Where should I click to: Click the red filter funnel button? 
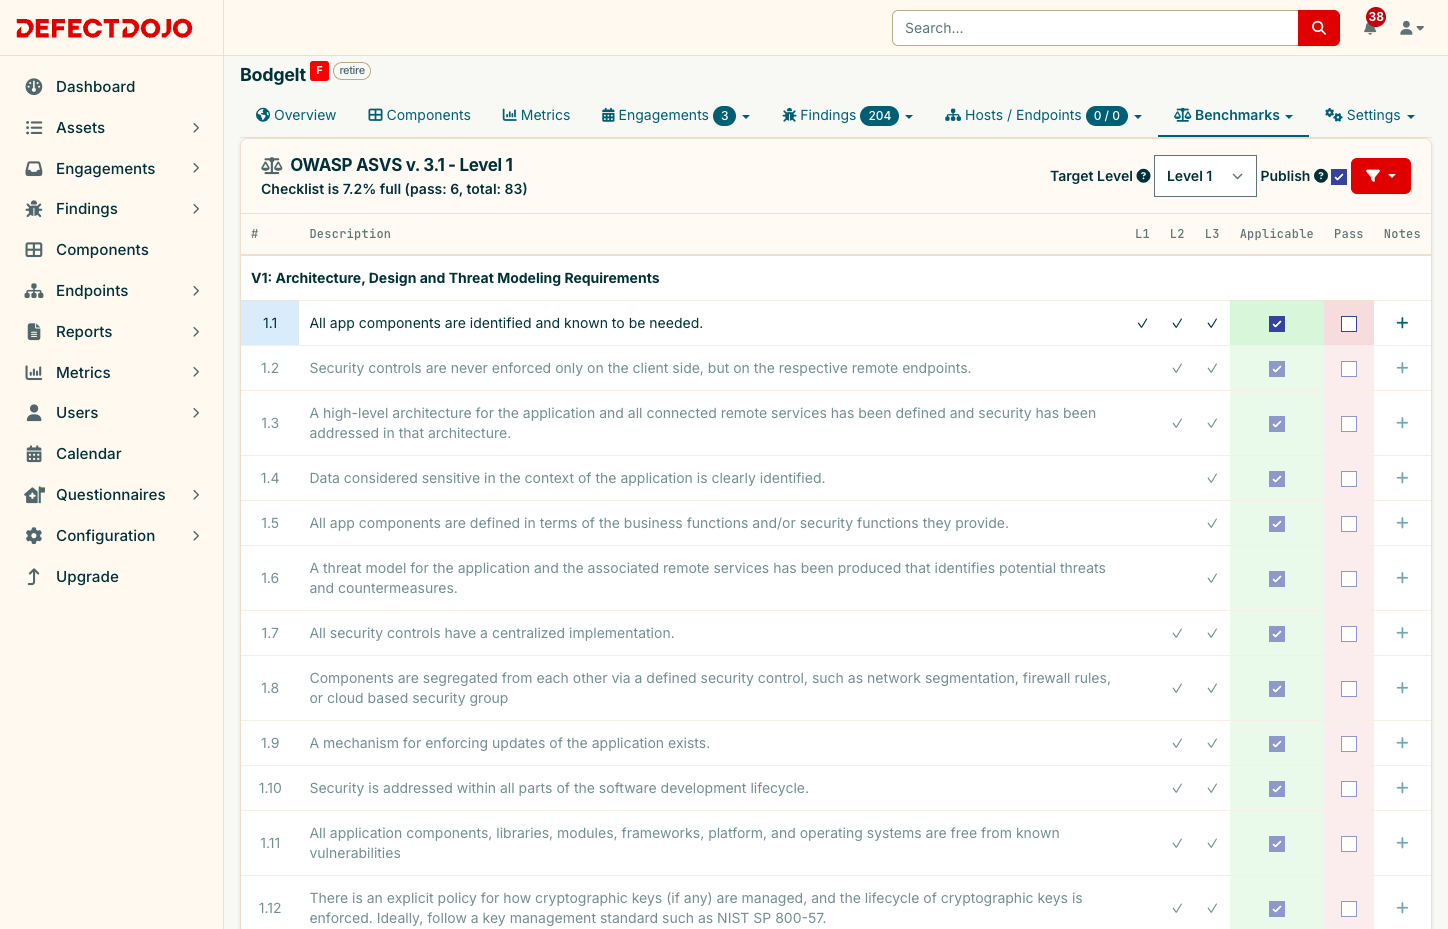tap(1380, 176)
